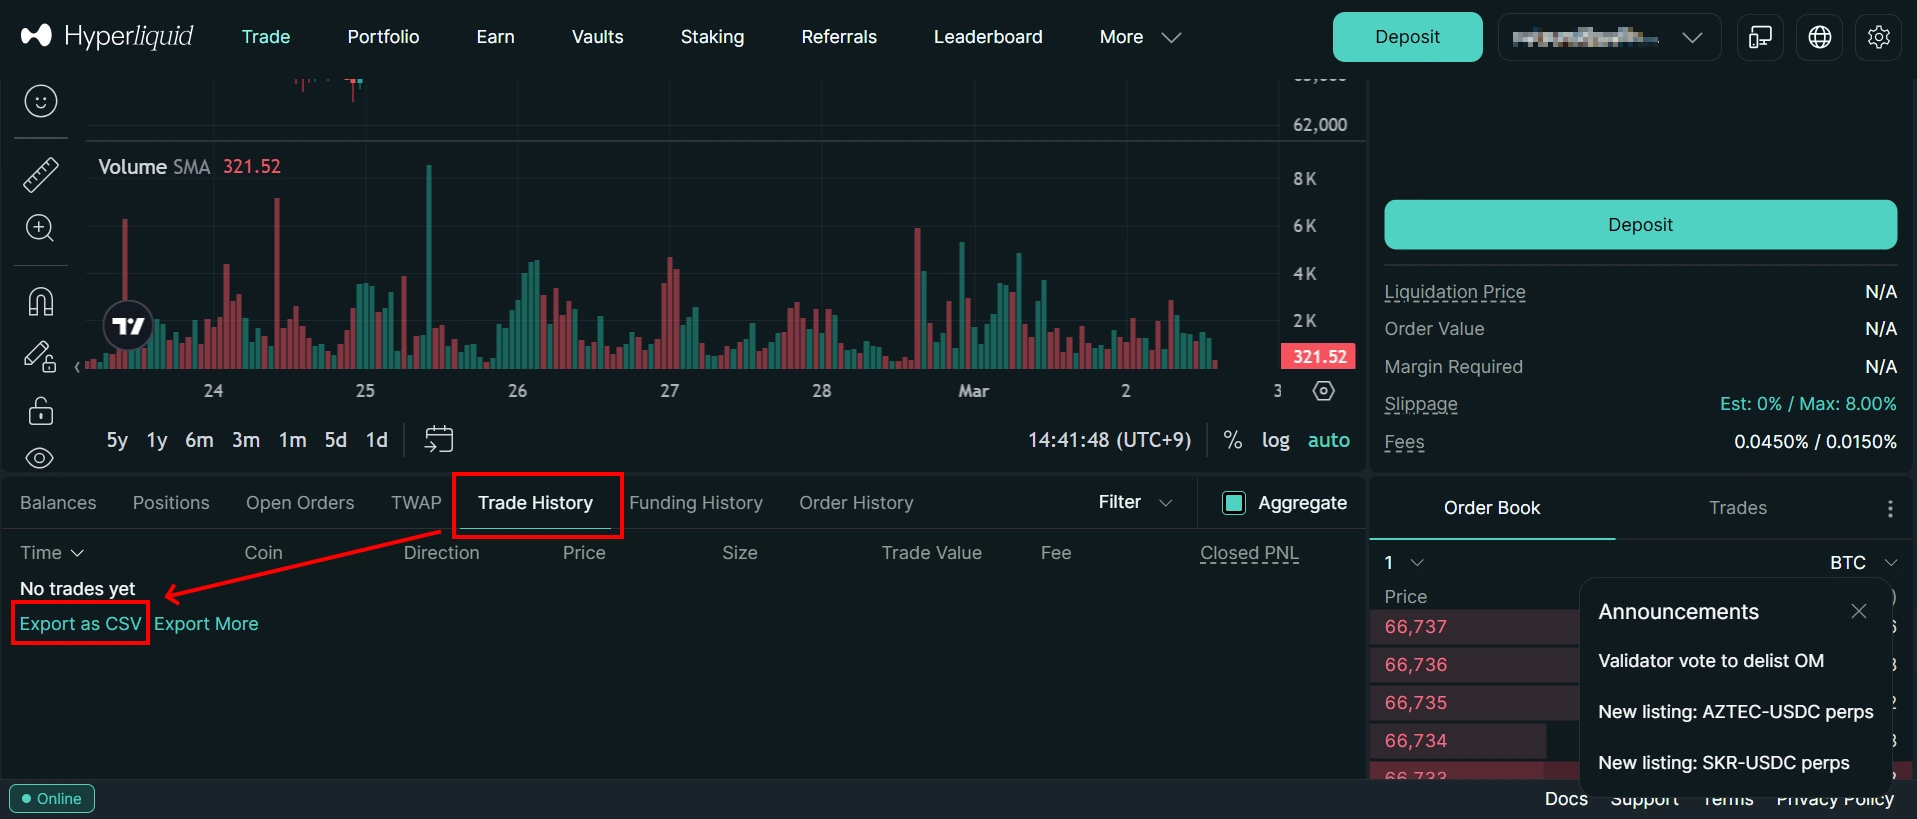Select the zoom in tool
Viewport: 1917px width, 819px height.
(40, 228)
